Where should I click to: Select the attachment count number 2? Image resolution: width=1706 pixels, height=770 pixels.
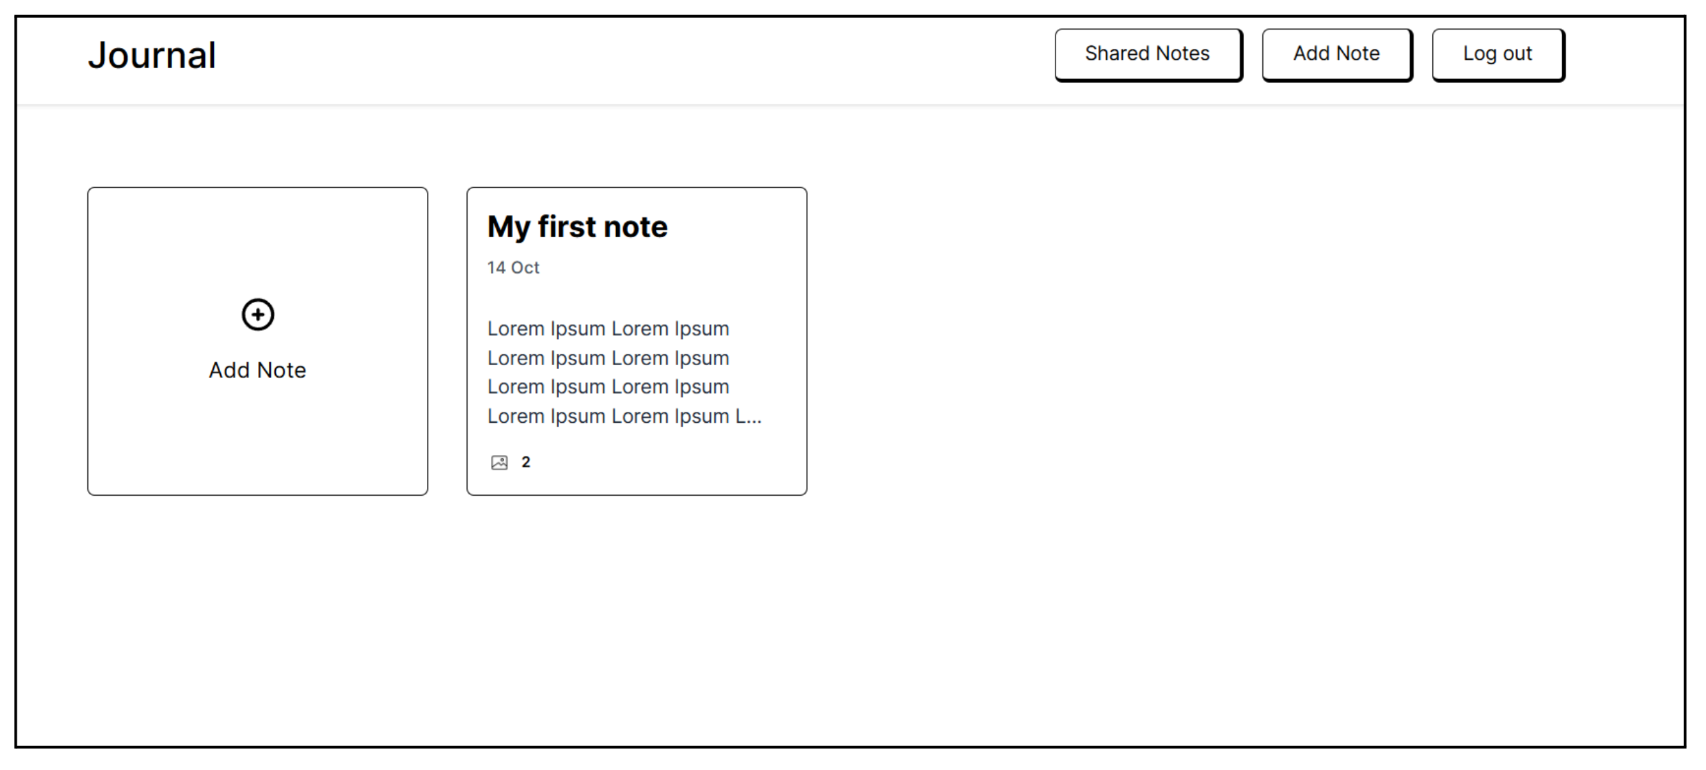(x=526, y=462)
